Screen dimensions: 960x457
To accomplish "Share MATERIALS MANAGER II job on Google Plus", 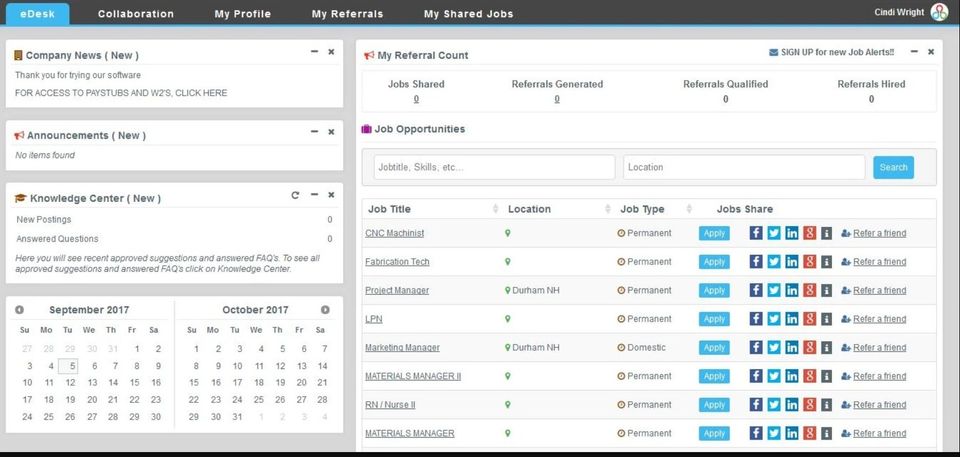I will (x=809, y=376).
